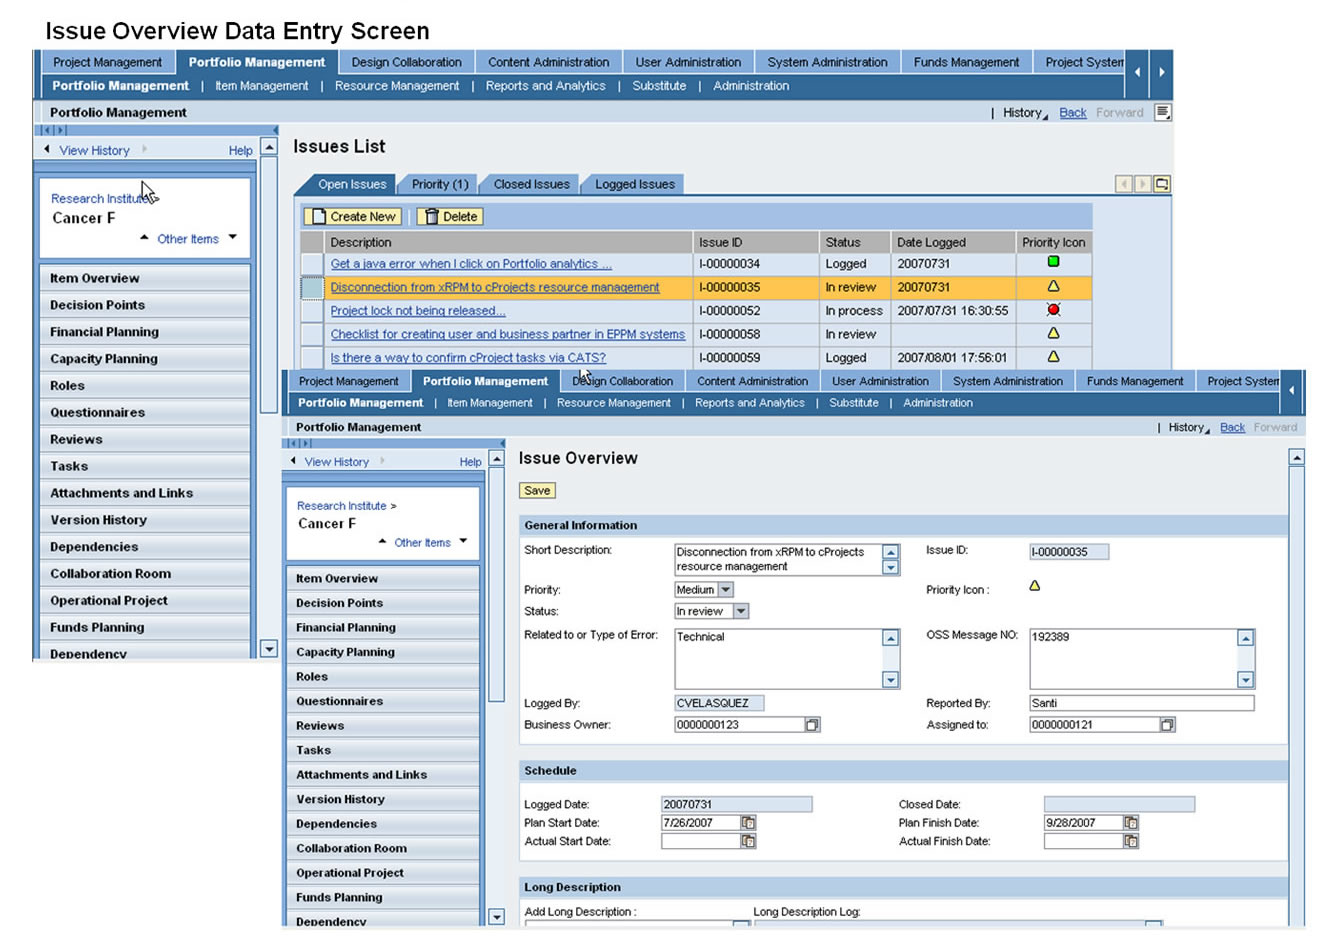
Task: Open tab list icon right of Issues tabs
Action: (1161, 184)
